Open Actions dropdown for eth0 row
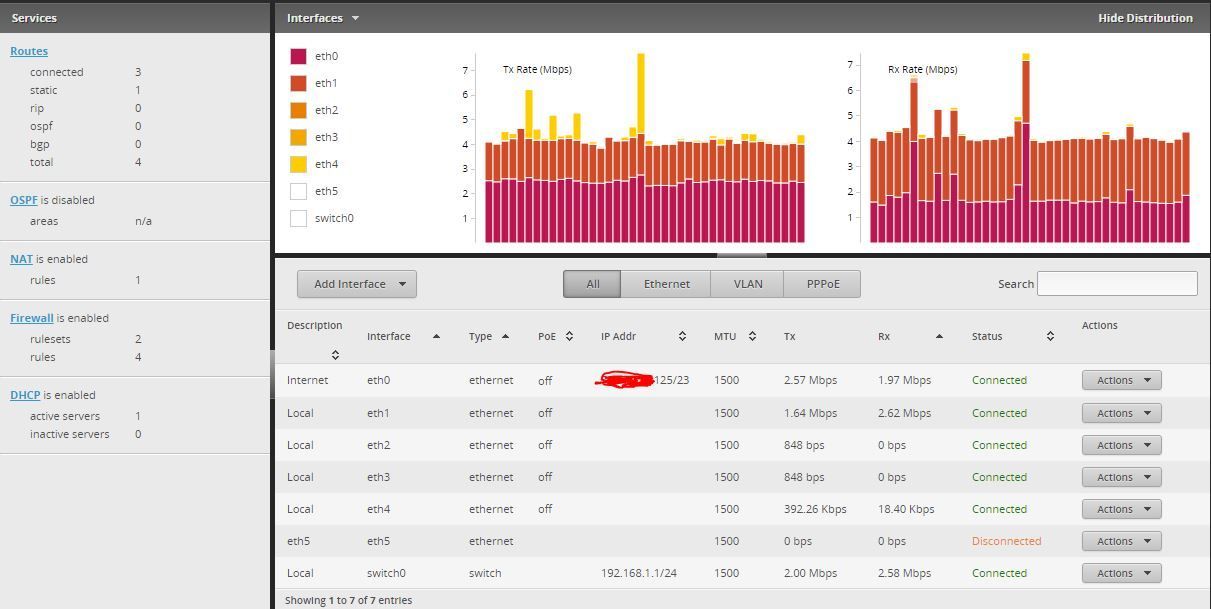 click(x=1121, y=380)
